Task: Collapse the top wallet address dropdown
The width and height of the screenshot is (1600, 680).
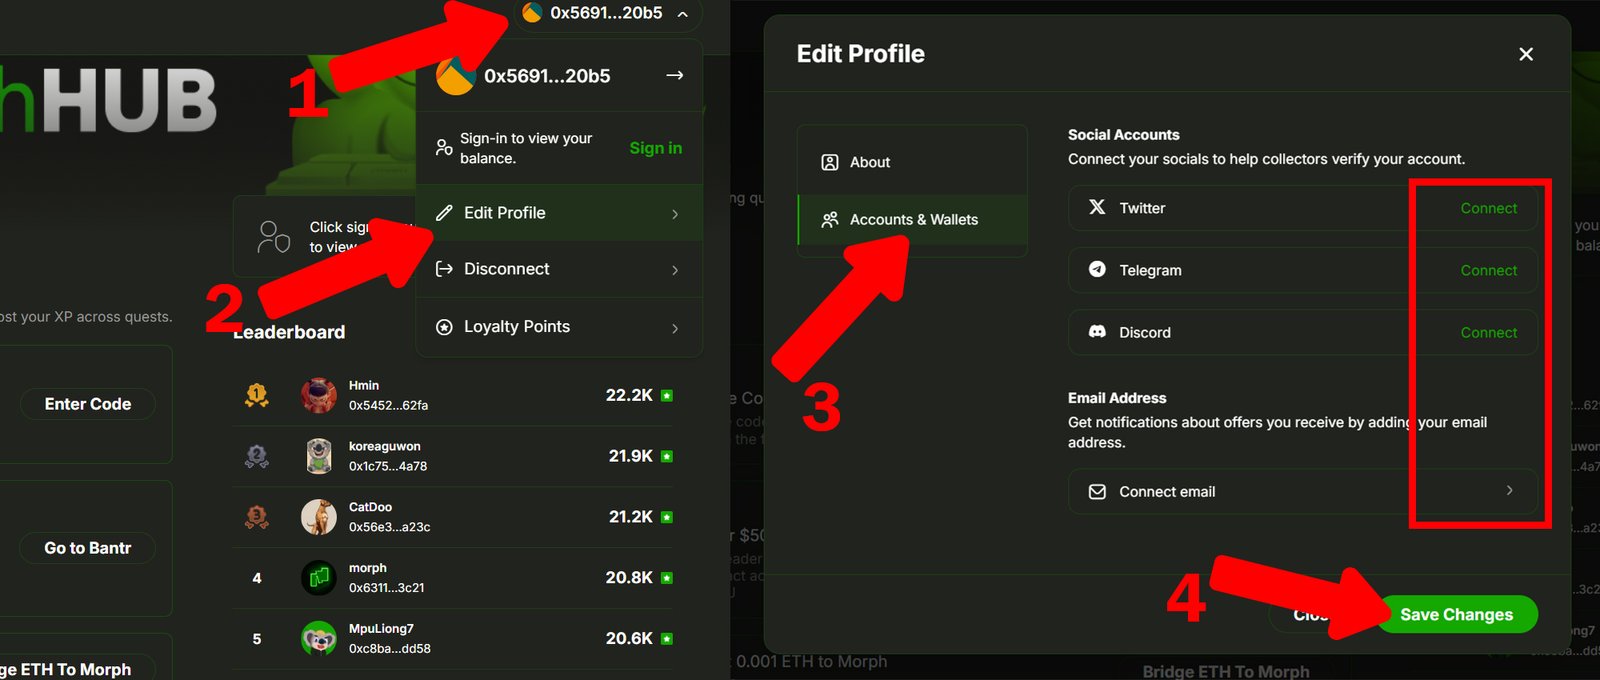Action: [683, 14]
